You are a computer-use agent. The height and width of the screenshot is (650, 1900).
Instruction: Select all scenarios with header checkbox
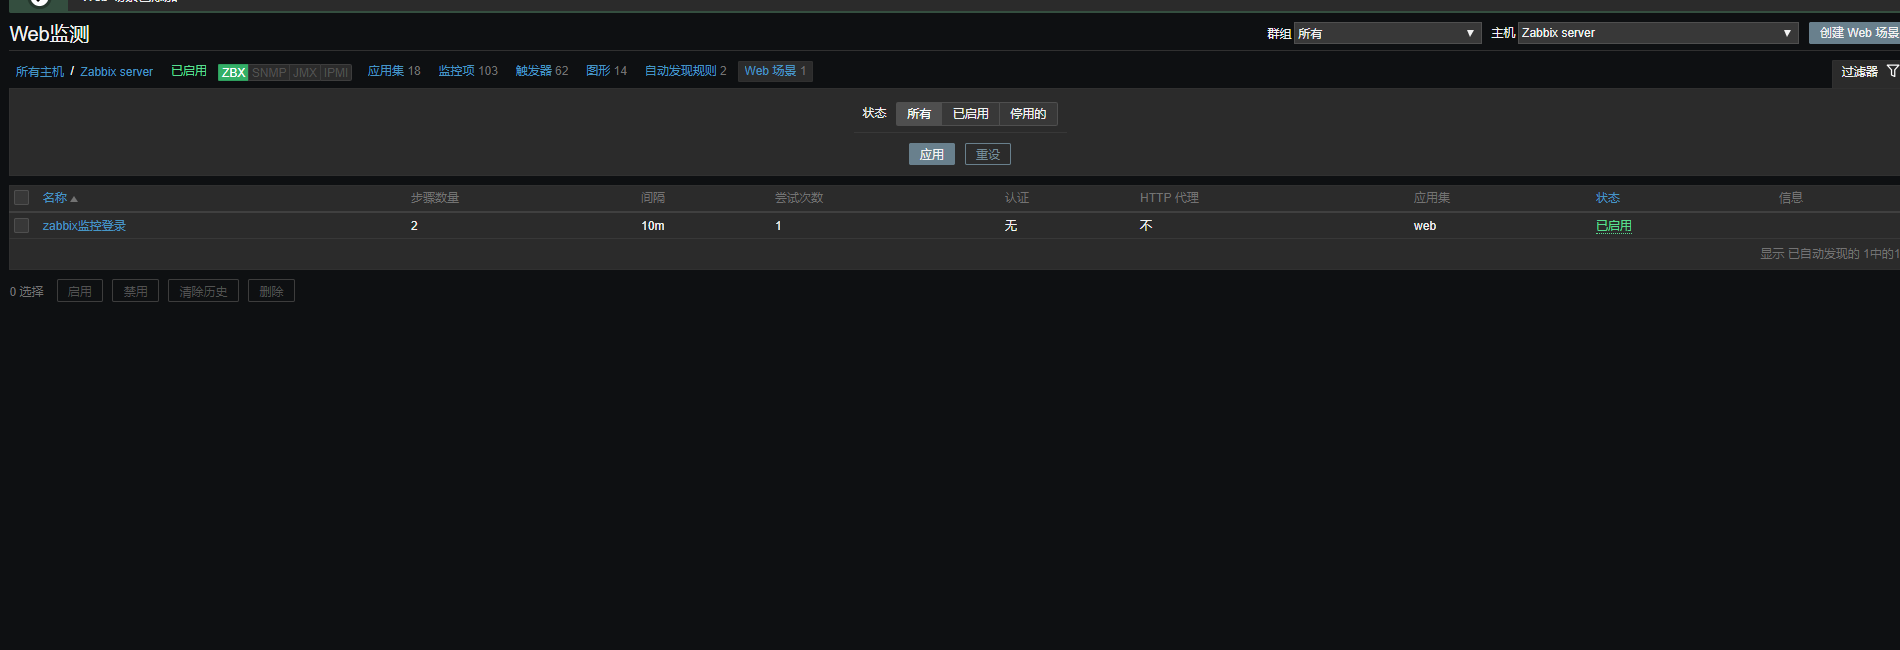[22, 198]
